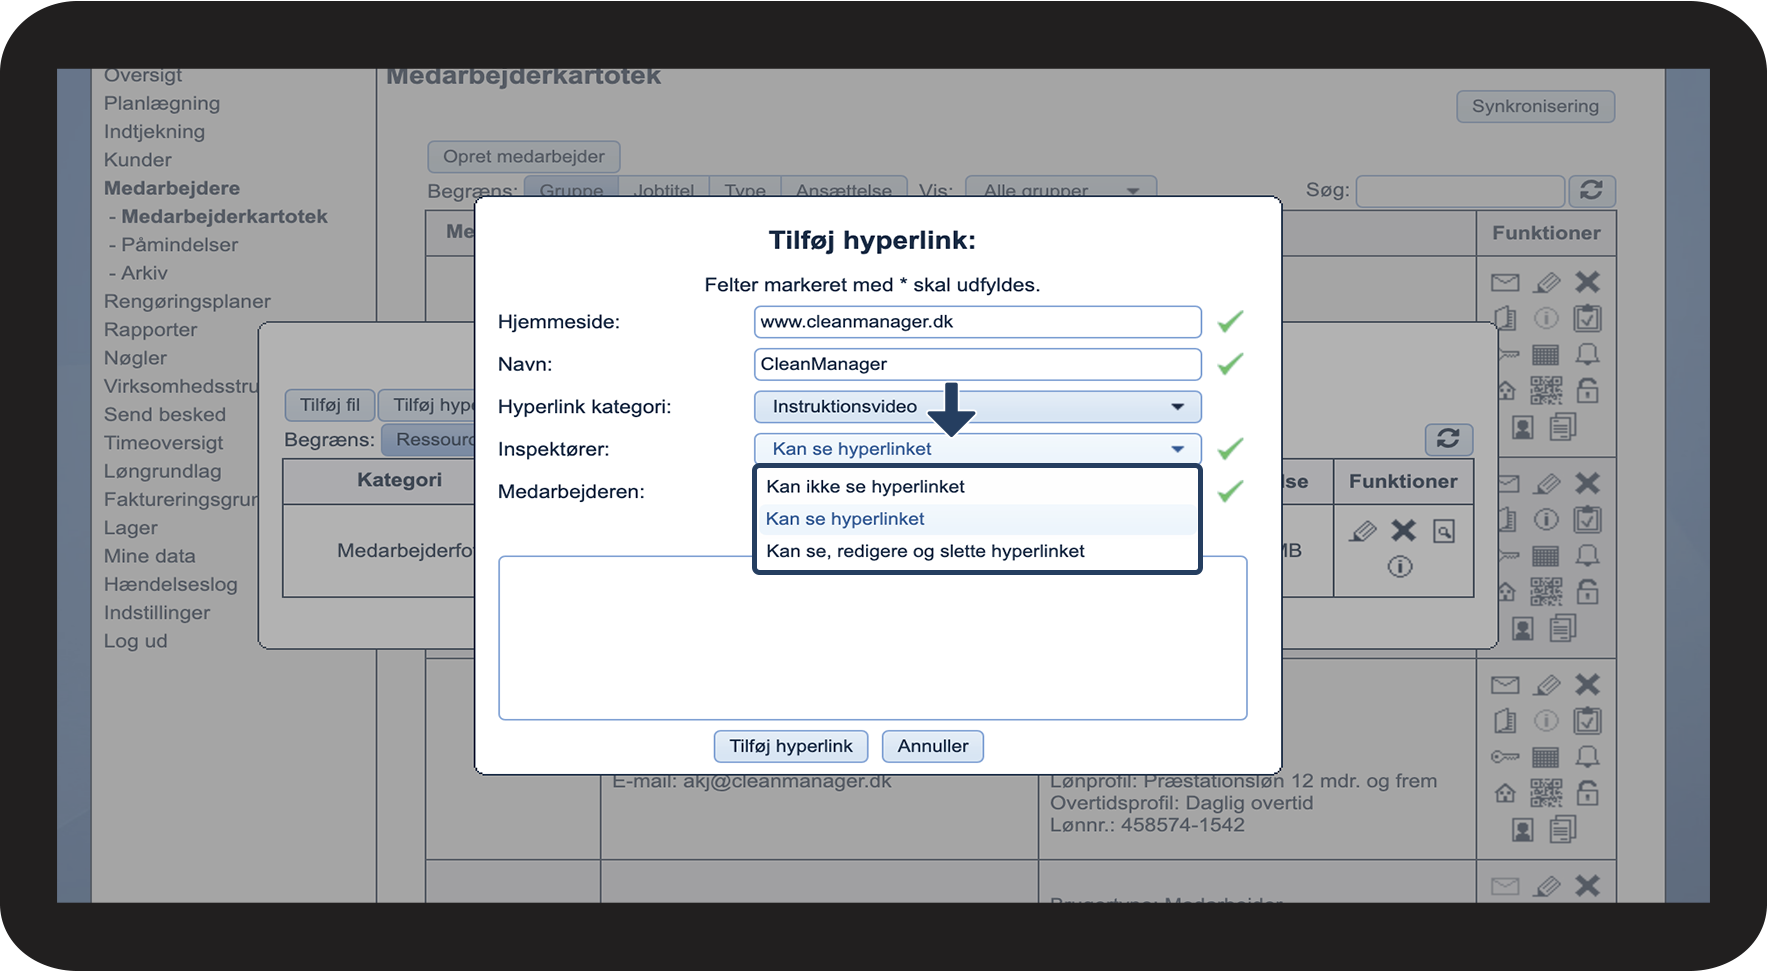Image resolution: width=1767 pixels, height=971 pixels.
Task: Open Indtjekning in the sidebar
Action: (154, 131)
